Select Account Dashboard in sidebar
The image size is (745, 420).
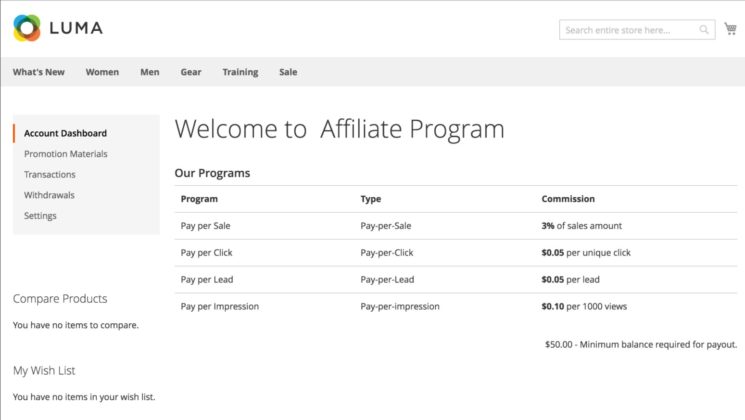pyautogui.click(x=65, y=133)
